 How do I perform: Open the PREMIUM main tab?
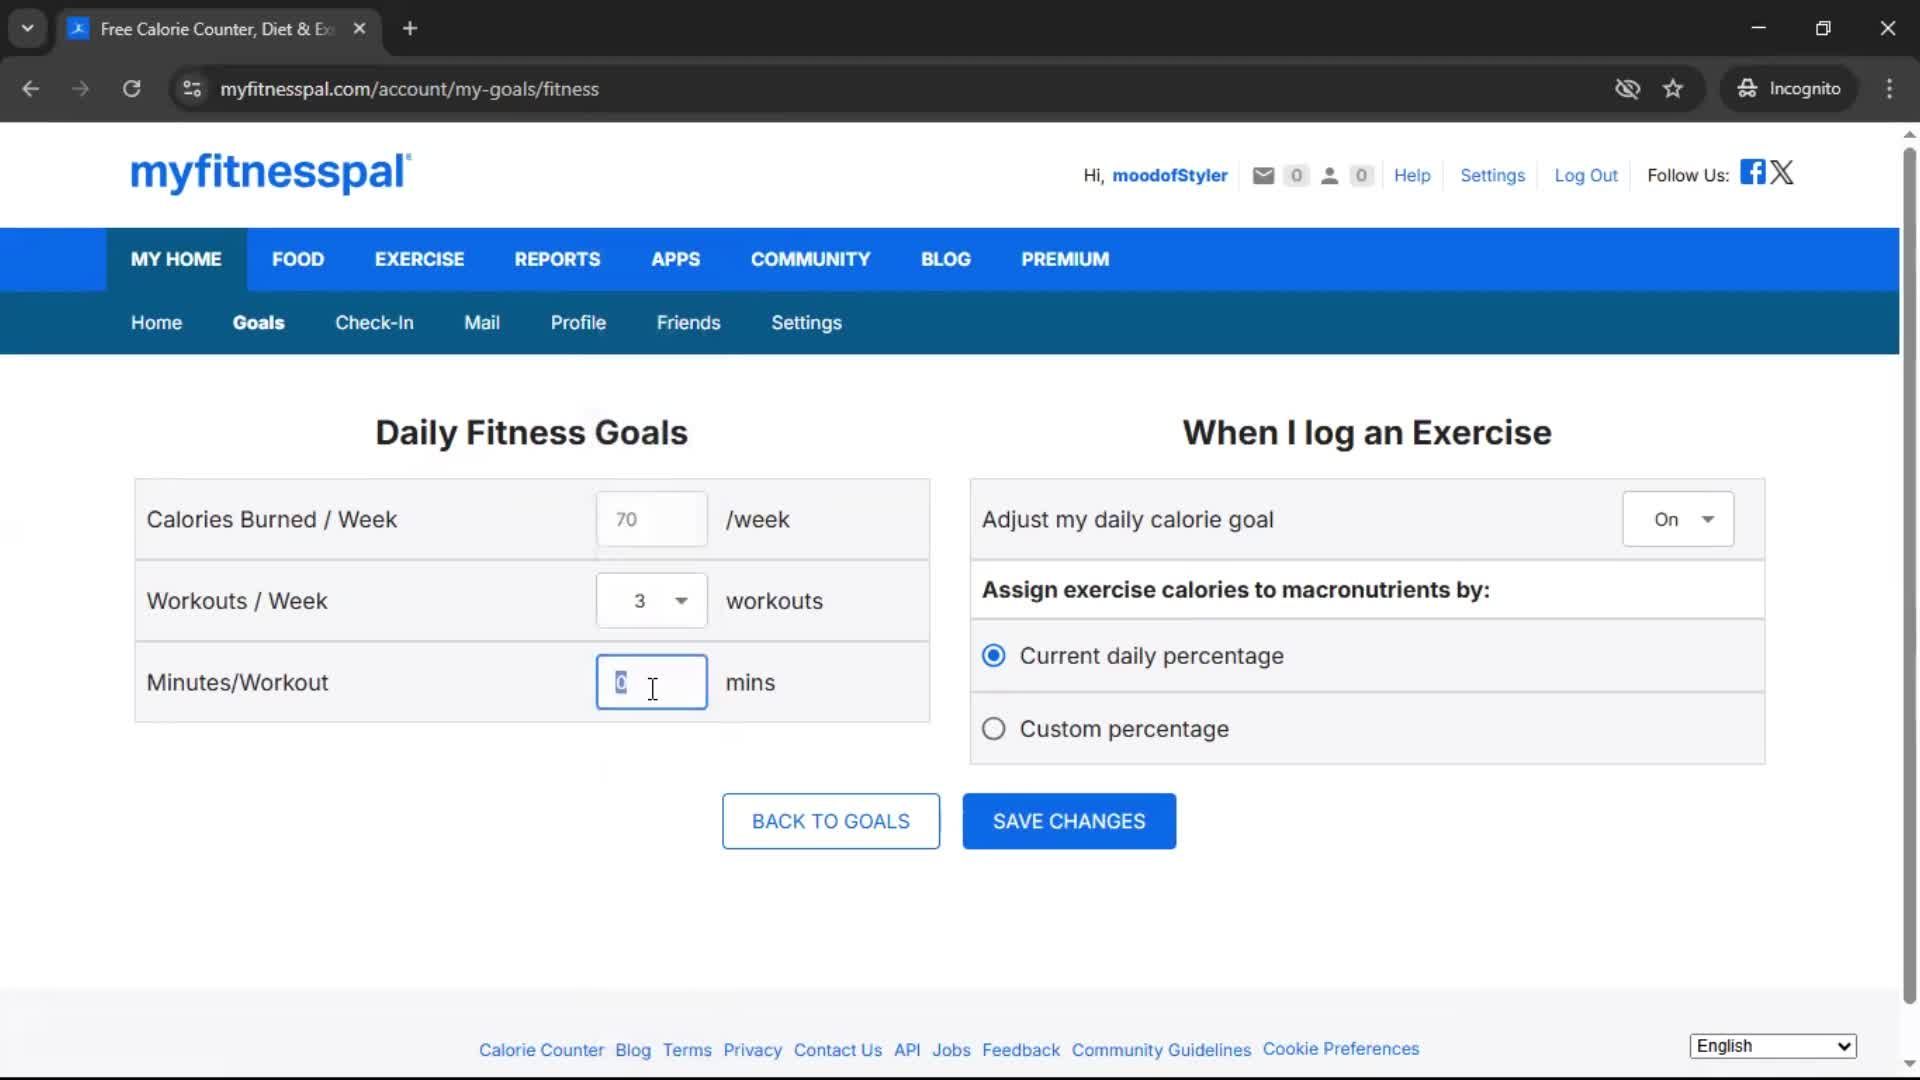[x=1065, y=259]
